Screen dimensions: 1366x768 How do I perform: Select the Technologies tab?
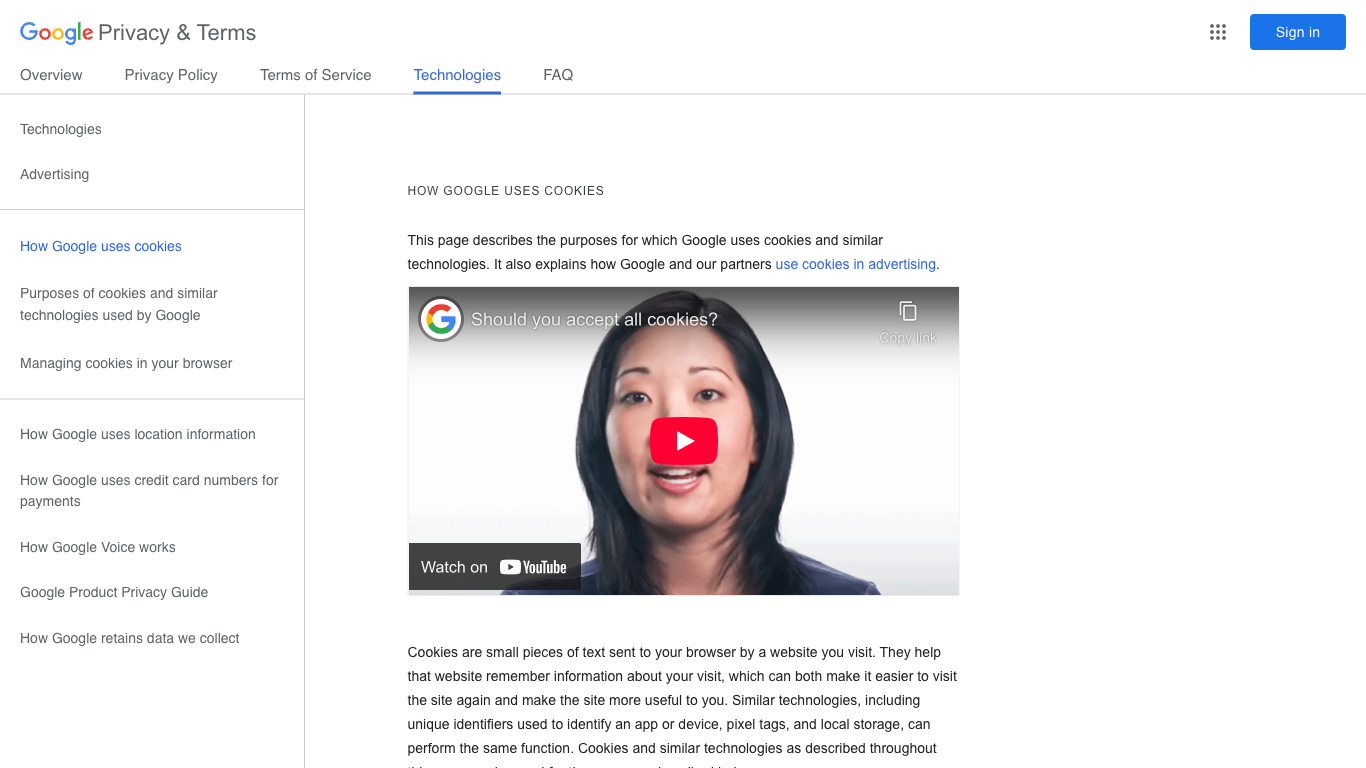pos(457,75)
